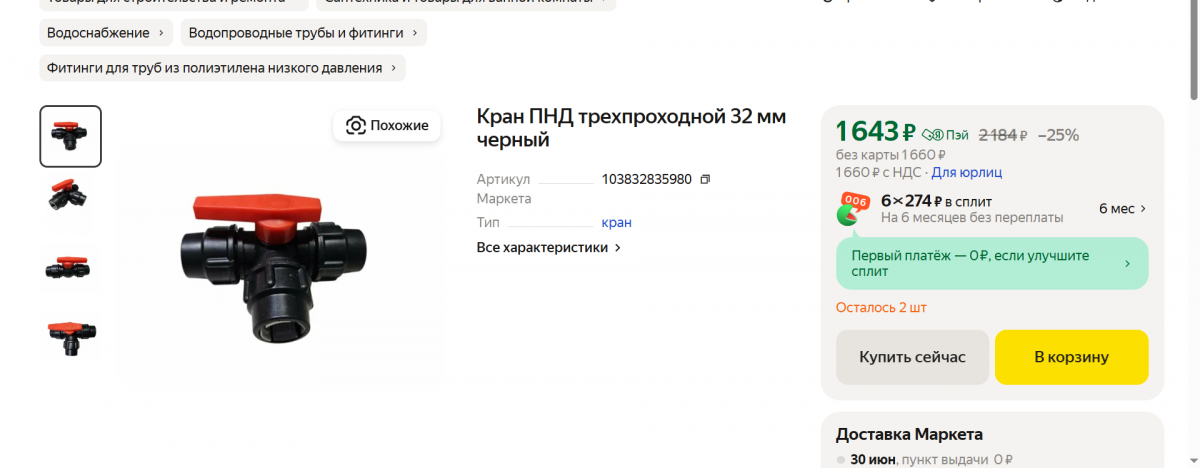Select the first product thumbnail
1200x468 pixels.
point(71,136)
